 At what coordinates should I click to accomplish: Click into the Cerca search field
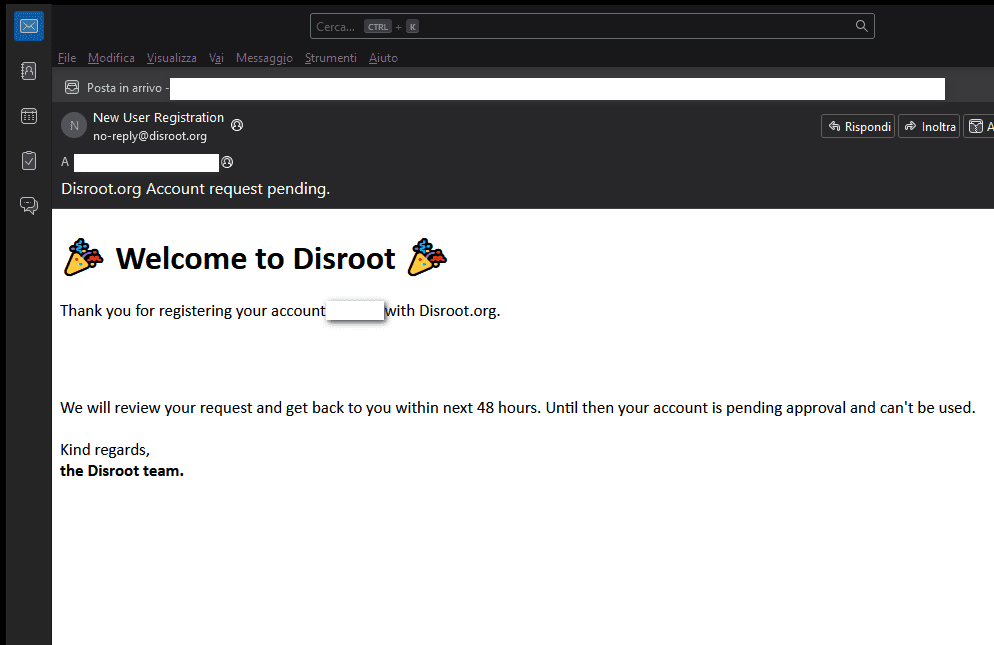coord(592,26)
